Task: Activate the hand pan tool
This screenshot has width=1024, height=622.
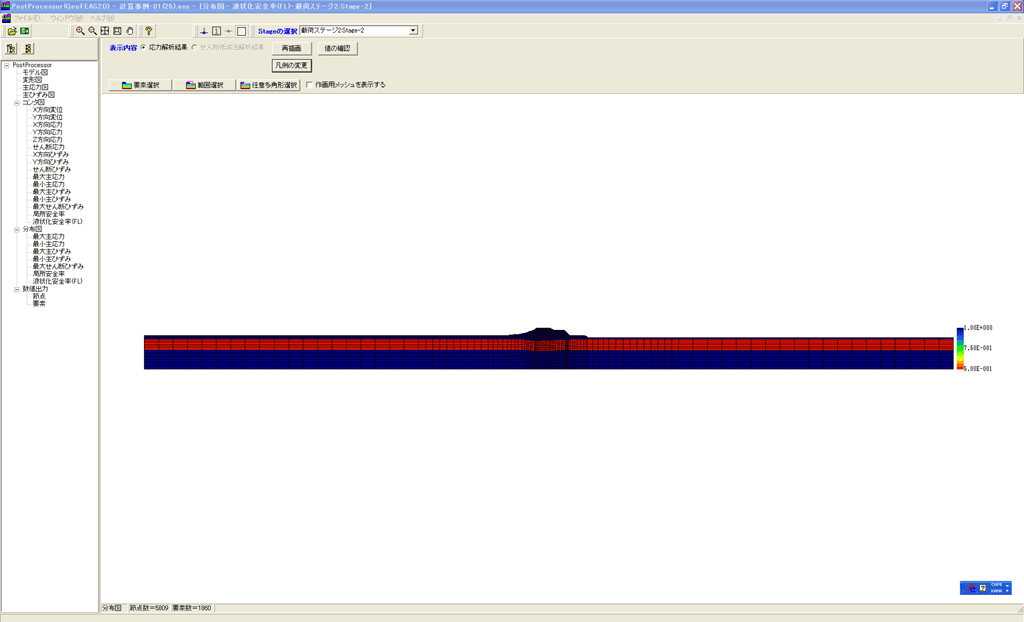Action: (x=129, y=31)
